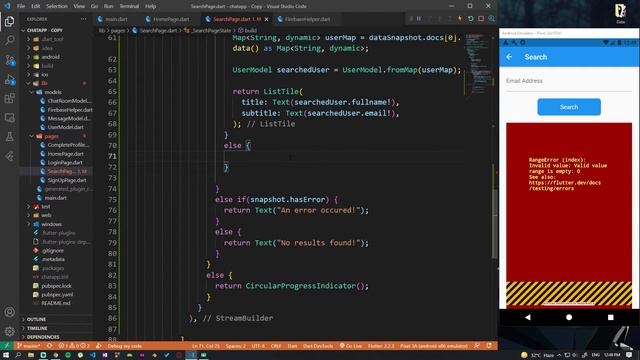
Task: Tap the emulator recent apps button
Action: coord(611,317)
